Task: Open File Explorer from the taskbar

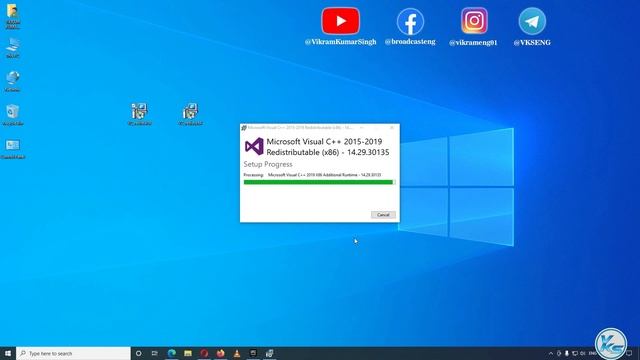Action: click(x=188, y=353)
